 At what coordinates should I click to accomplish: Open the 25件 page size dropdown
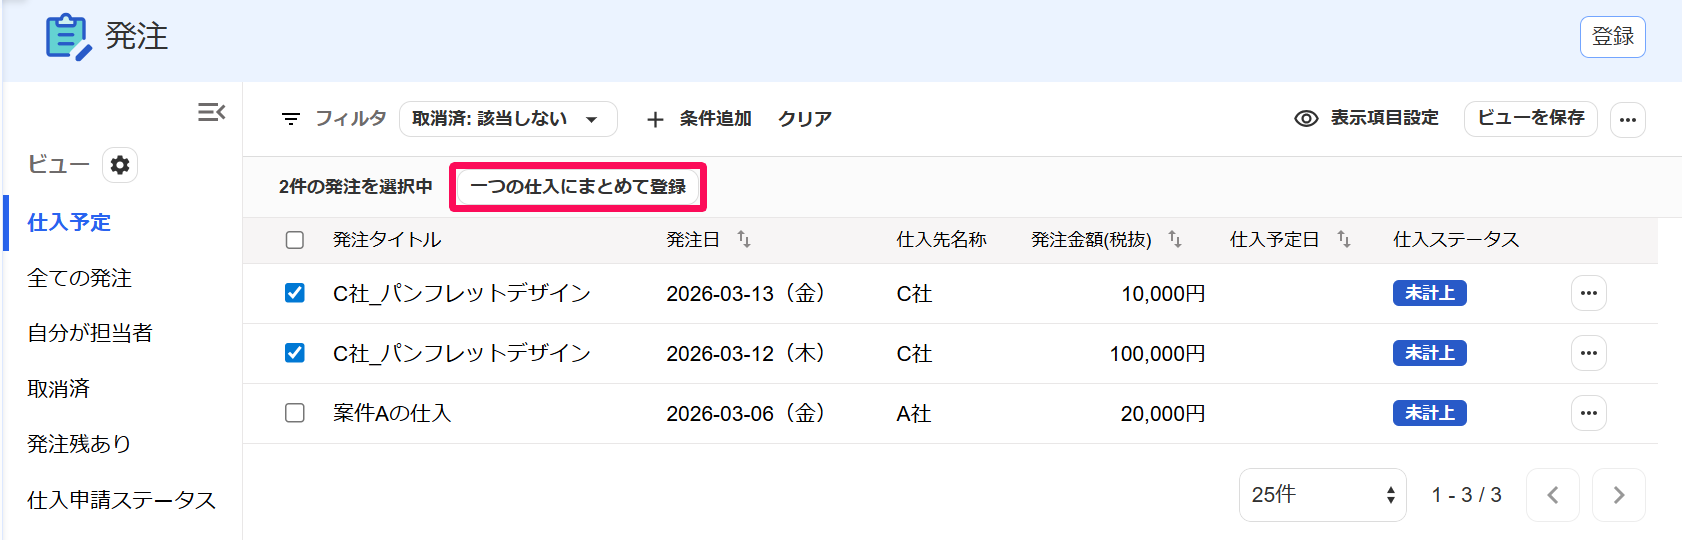coord(1323,495)
